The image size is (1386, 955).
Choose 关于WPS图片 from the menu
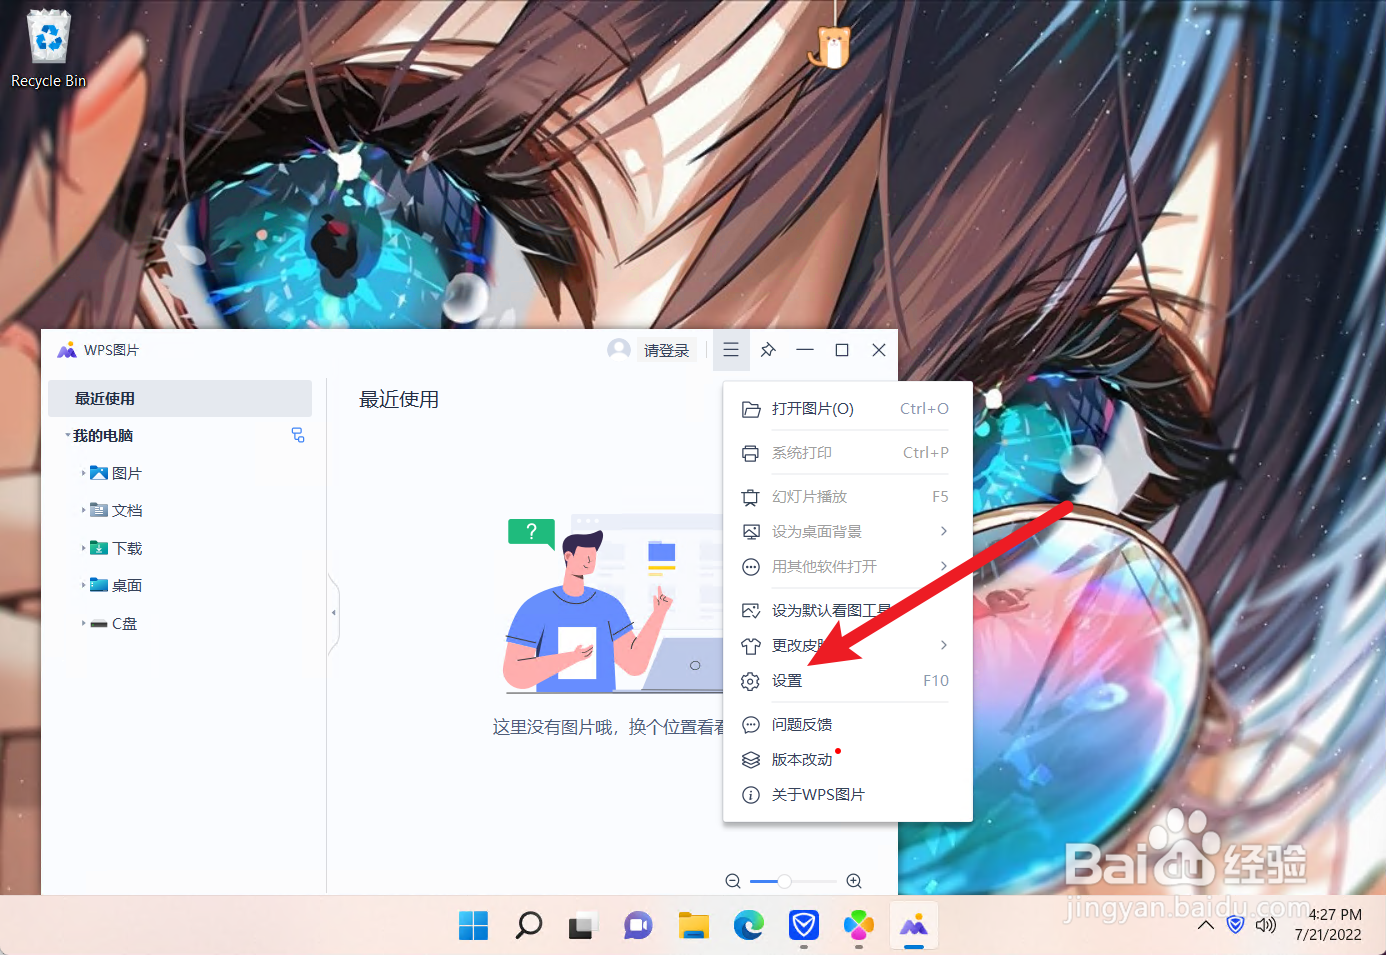click(x=847, y=794)
